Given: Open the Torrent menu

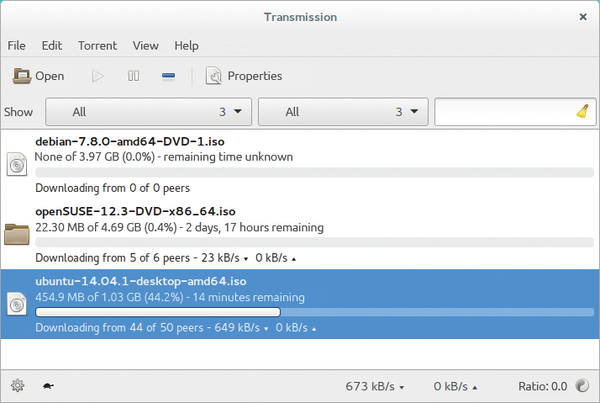Looking at the screenshot, I should pos(97,46).
